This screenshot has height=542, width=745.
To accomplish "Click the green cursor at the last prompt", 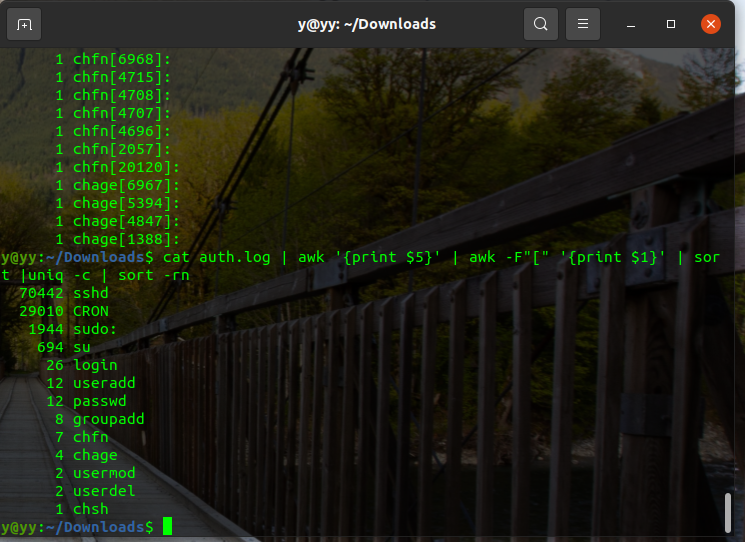I will coord(167,526).
